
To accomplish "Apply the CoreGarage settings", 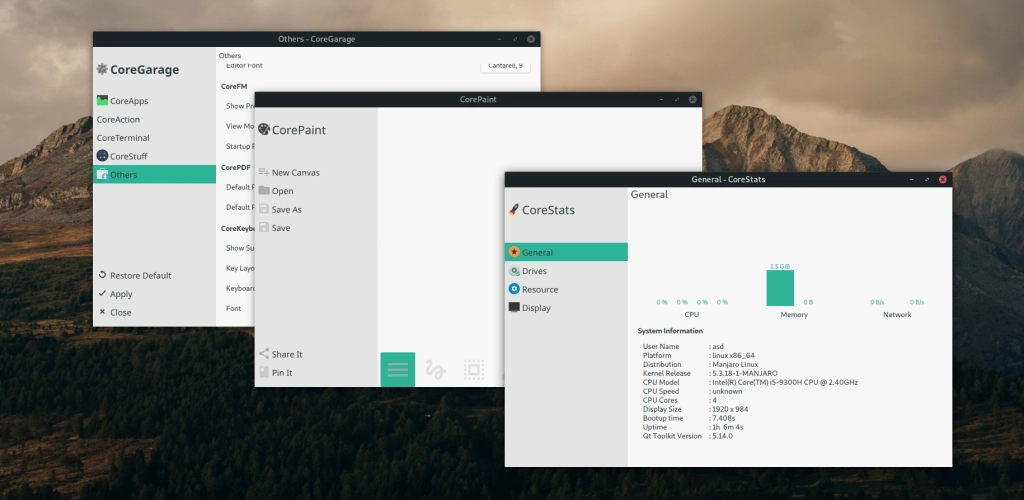I will tap(120, 294).
